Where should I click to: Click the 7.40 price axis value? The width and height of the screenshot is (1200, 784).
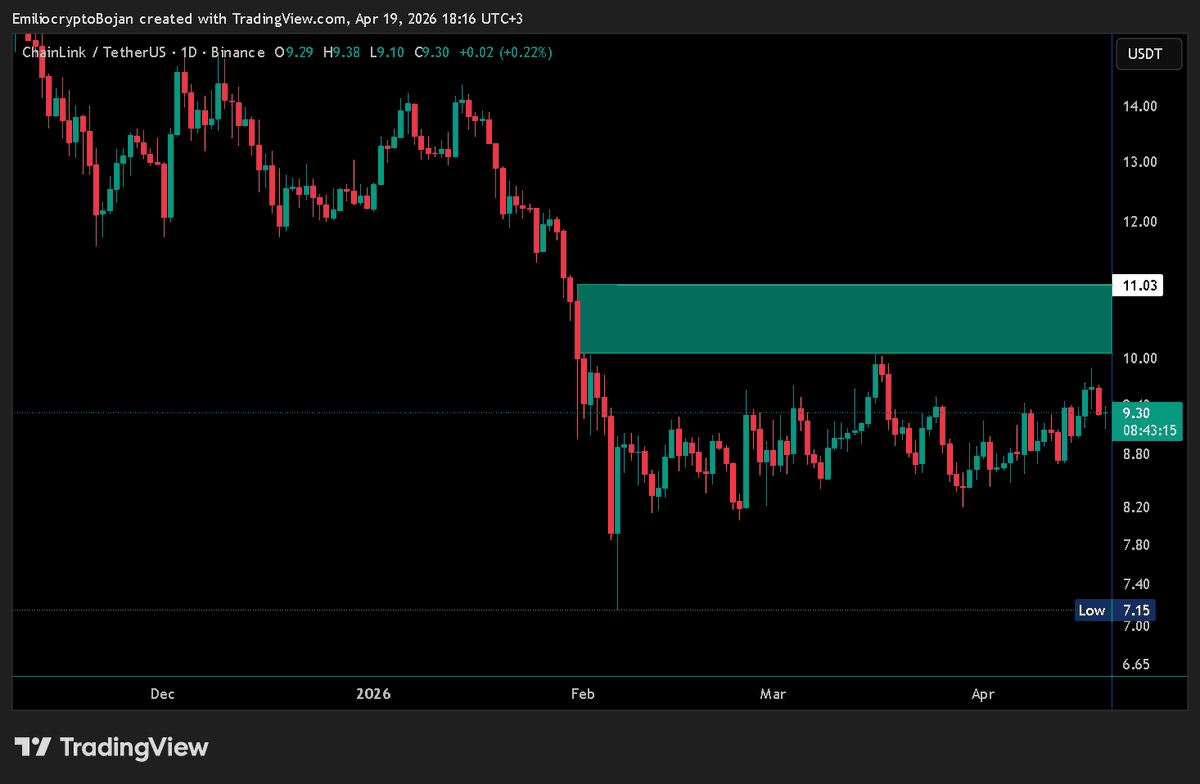[x=1136, y=585]
